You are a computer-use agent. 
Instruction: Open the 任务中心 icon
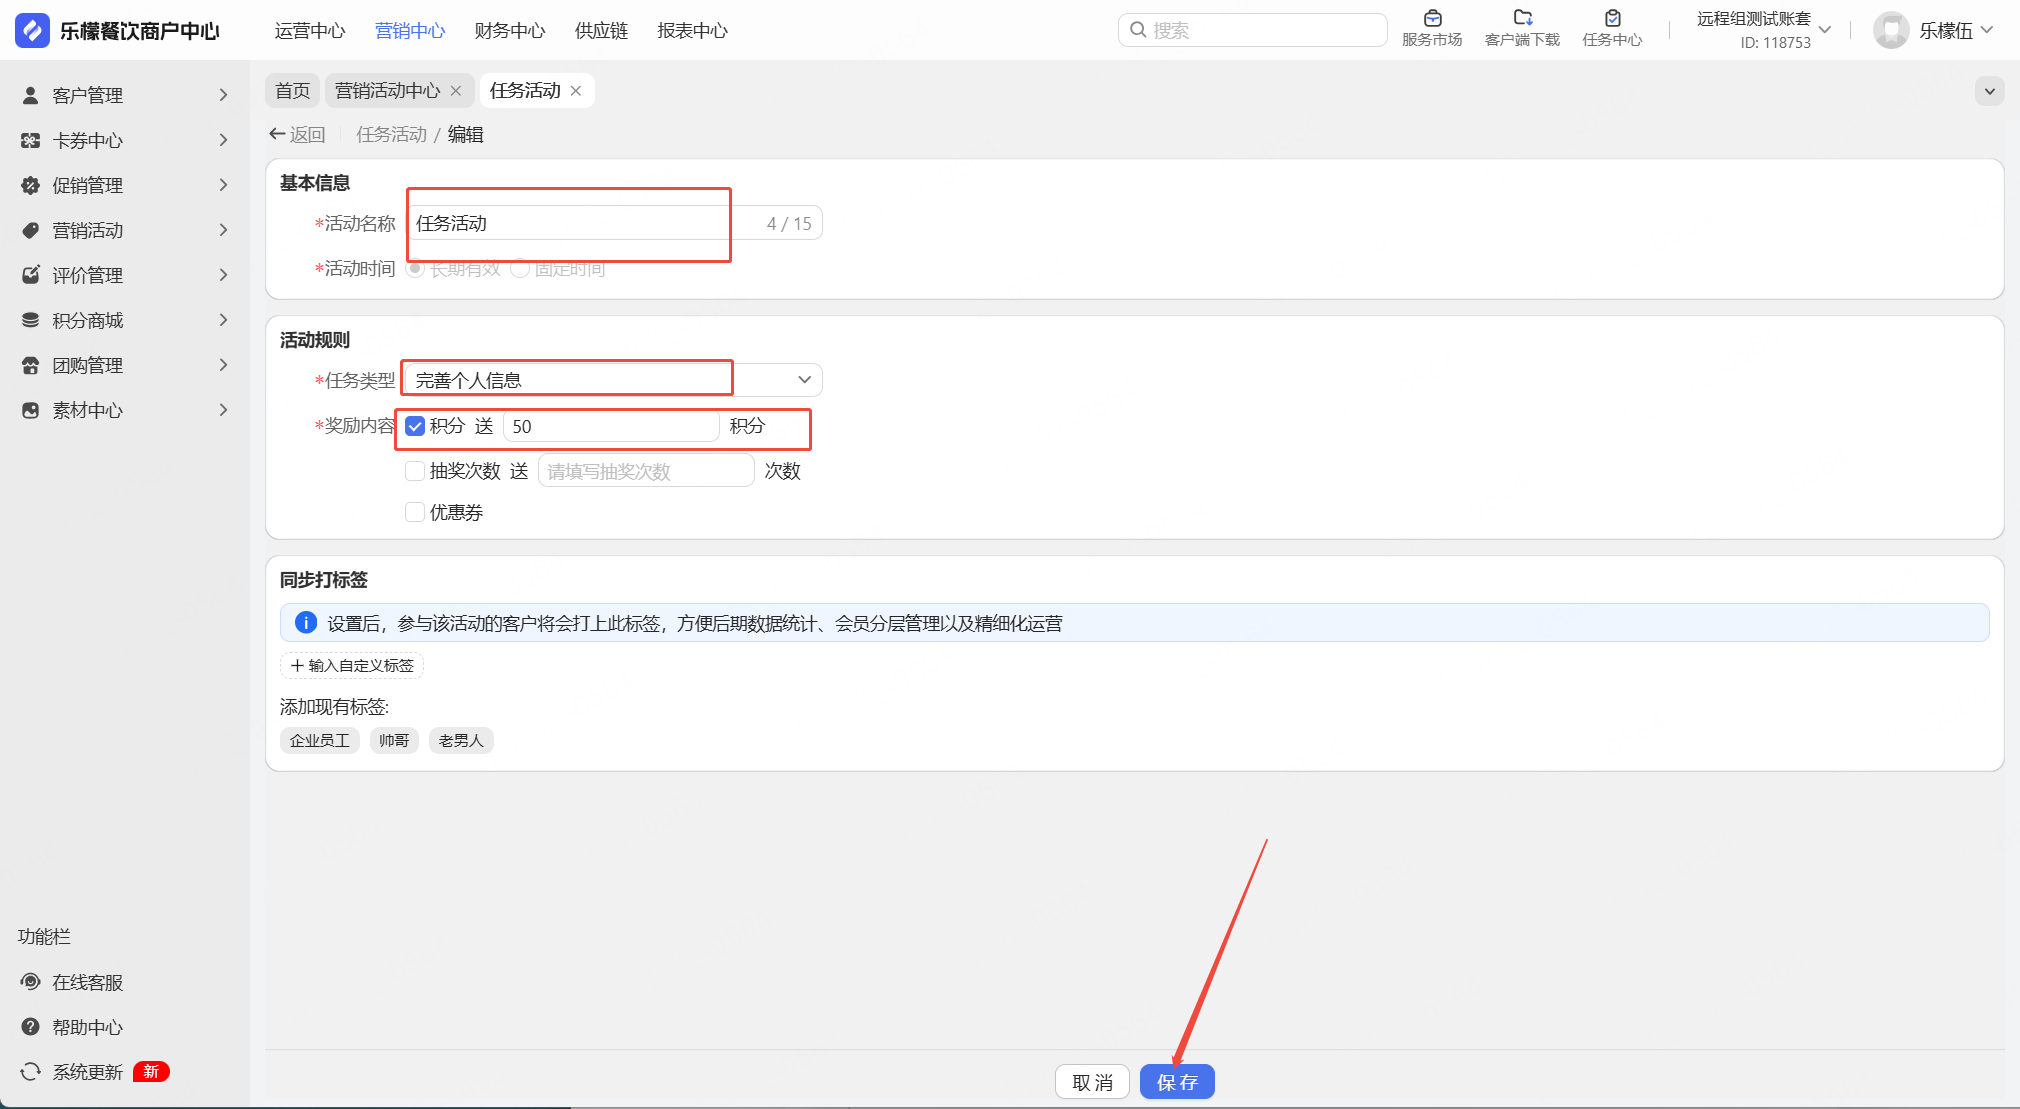click(x=1612, y=18)
